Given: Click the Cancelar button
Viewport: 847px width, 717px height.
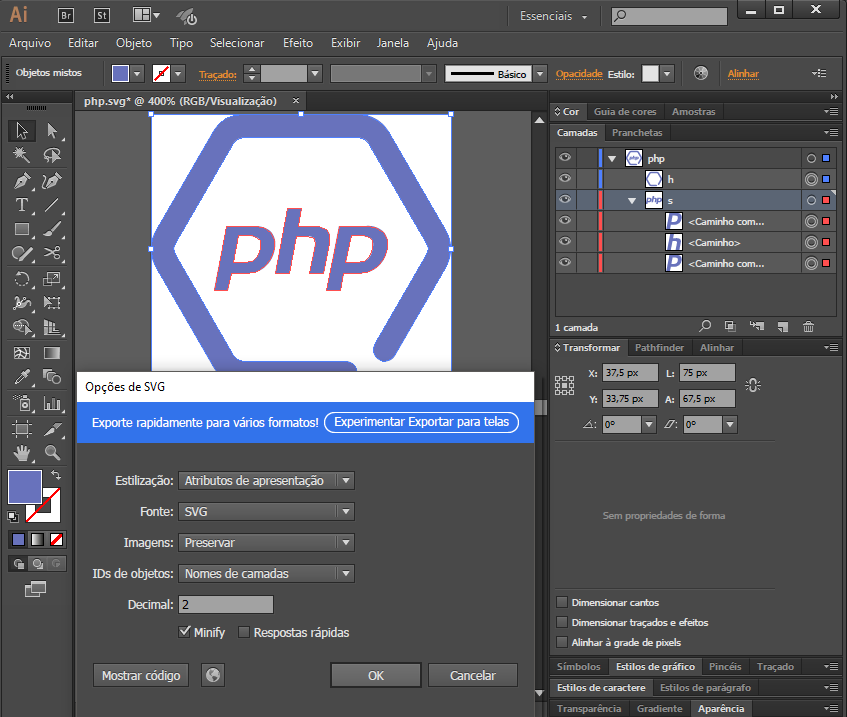Looking at the screenshot, I should (x=473, y=675).
